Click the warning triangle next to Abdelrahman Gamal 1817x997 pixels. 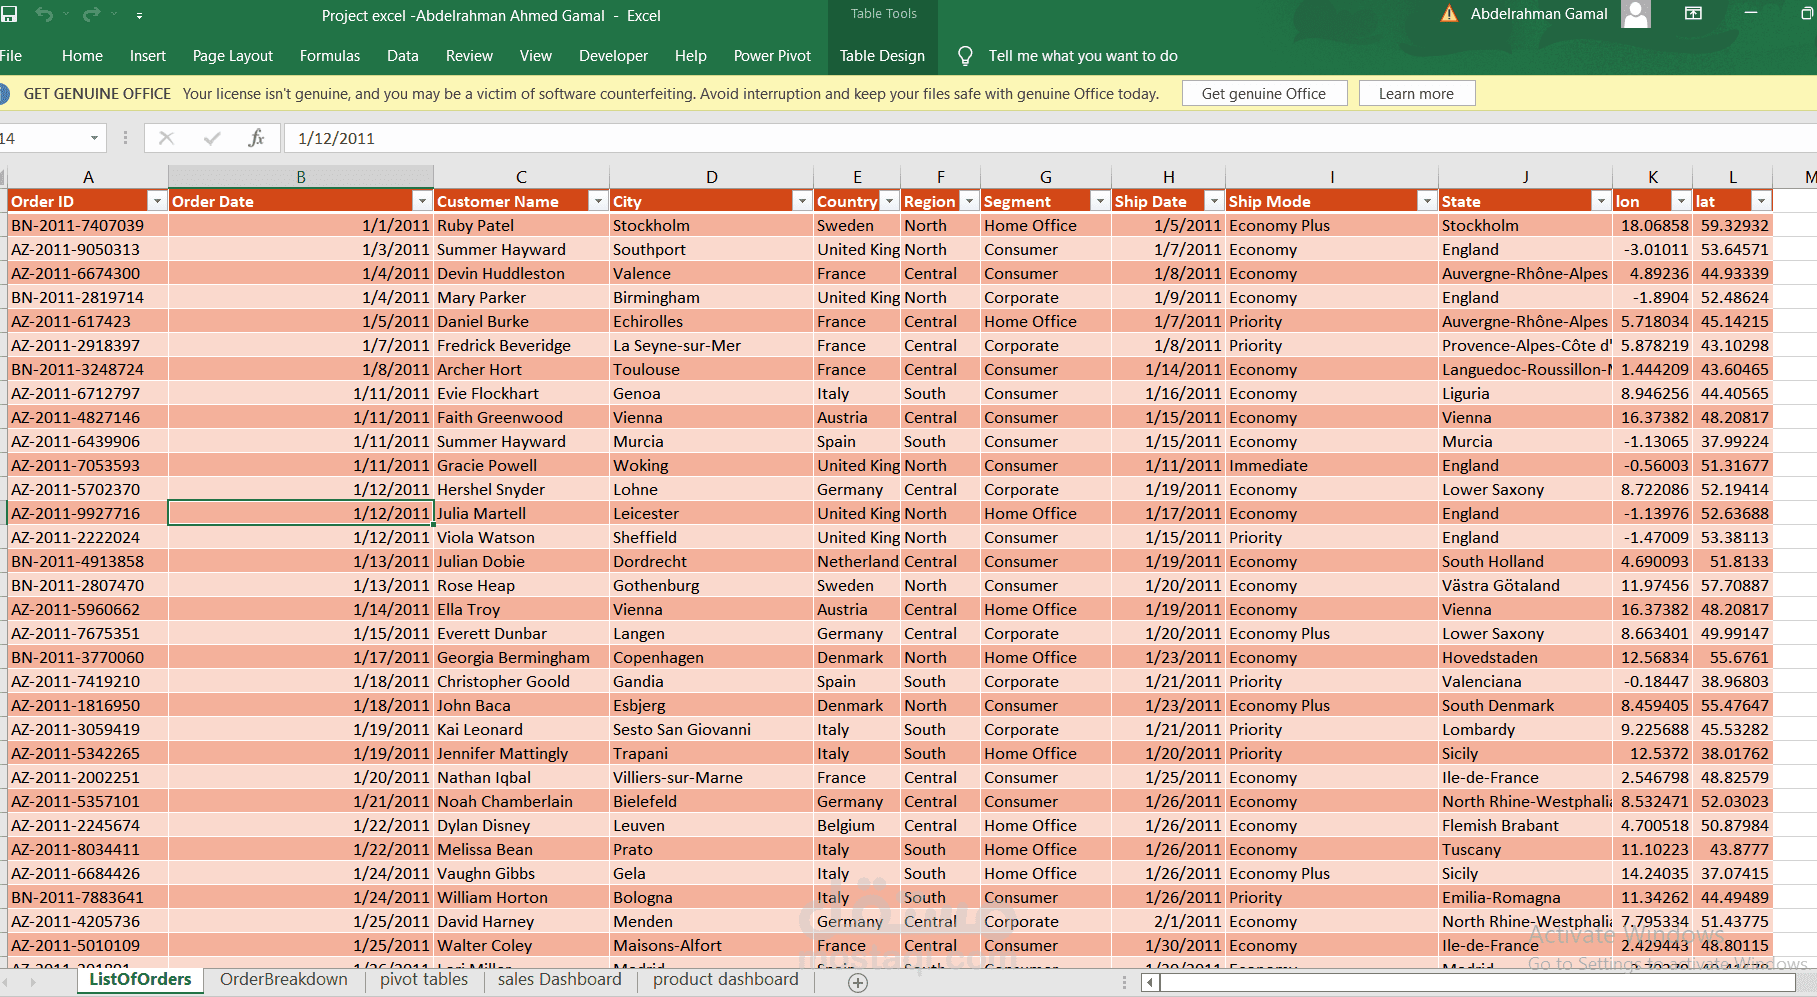tap(1450, 14)
